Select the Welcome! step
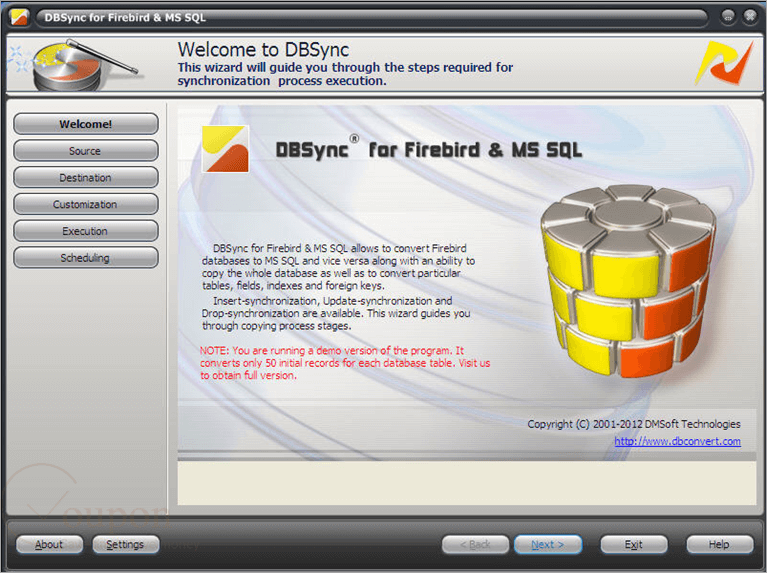 pyautogui.click(x=86, y=124)
